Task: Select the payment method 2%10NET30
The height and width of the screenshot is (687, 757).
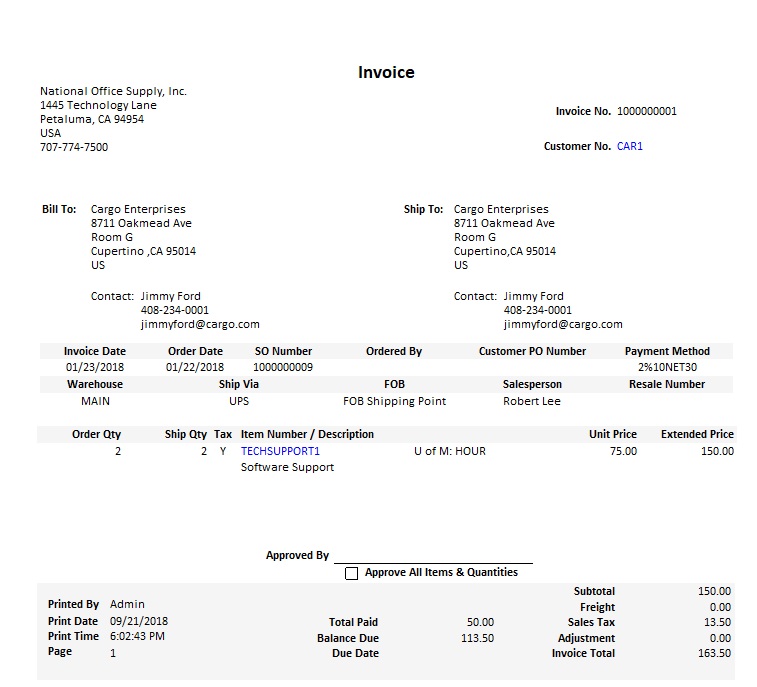Action: click(667, 367)
